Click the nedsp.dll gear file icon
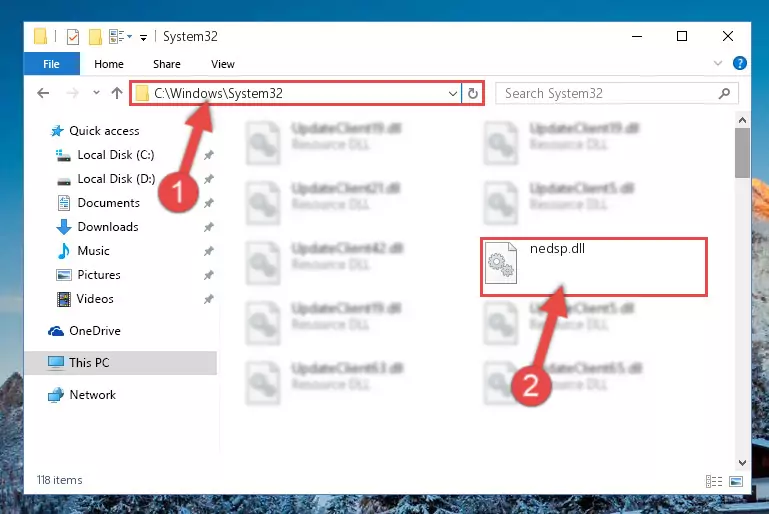Image resolution: width=769 pixels, height=514 pixels. [x=501, y=263]
